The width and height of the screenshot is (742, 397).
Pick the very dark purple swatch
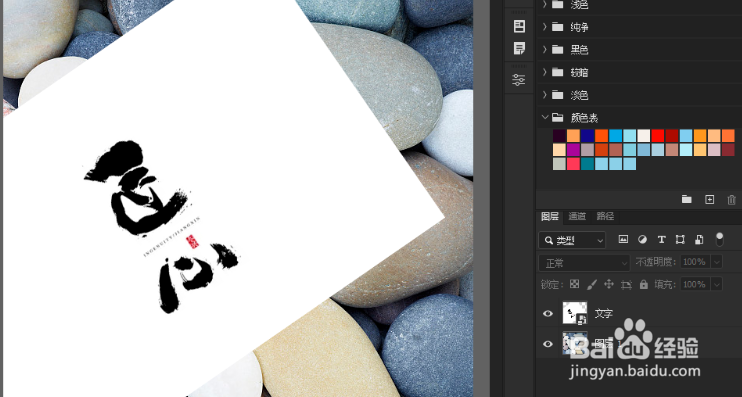tap(559, 136)
